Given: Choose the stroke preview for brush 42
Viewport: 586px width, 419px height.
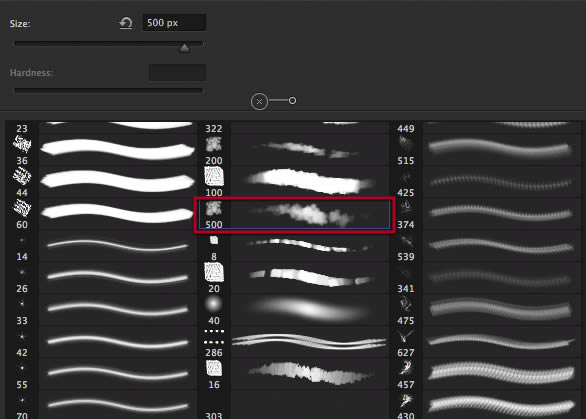Looking at the screenshot, I should coord(118,342).
